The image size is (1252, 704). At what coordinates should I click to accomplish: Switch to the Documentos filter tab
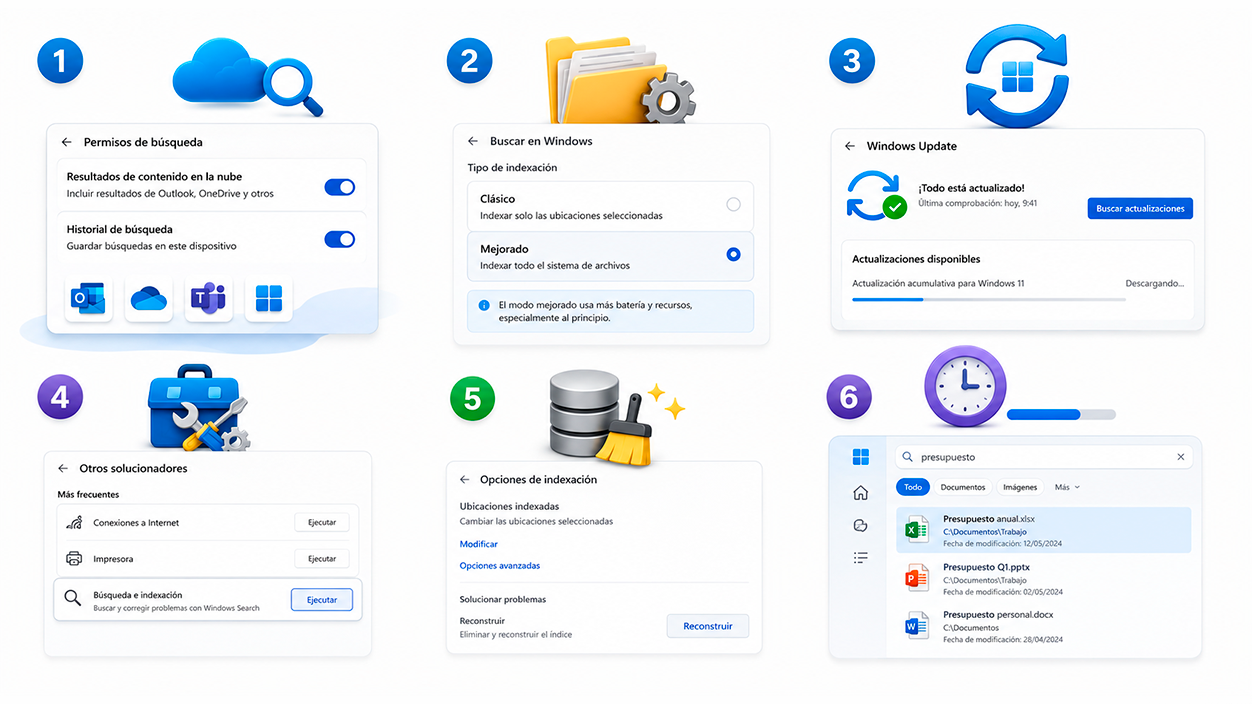tap(963, 487)
